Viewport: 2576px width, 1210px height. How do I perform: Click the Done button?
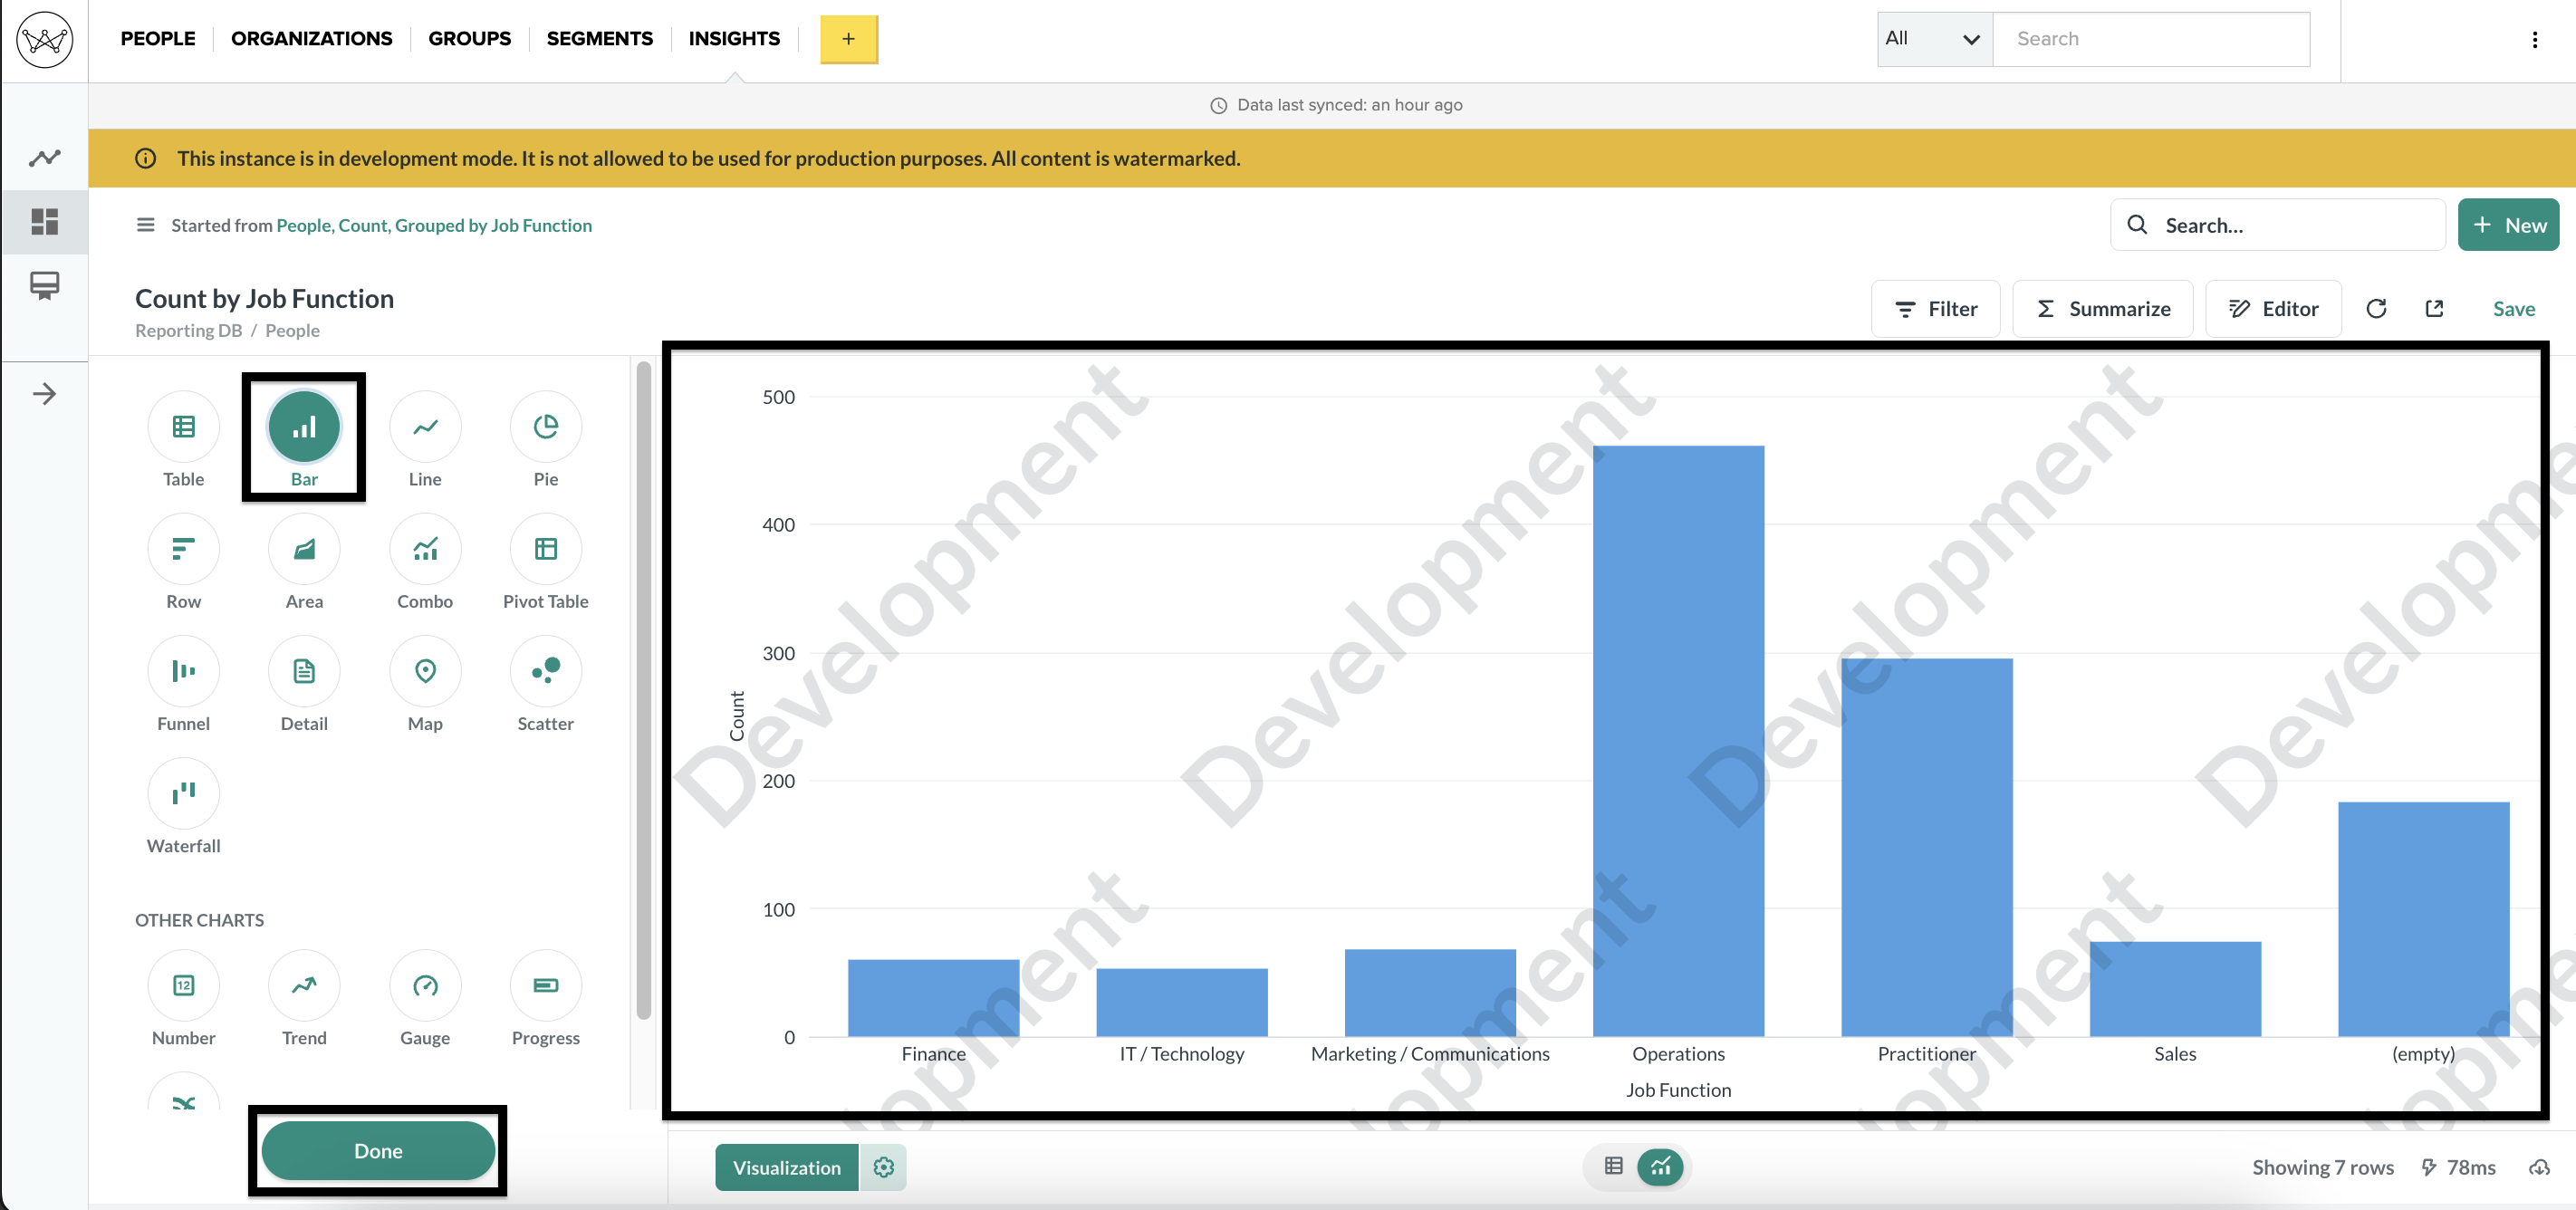[x=378, y=1151]
